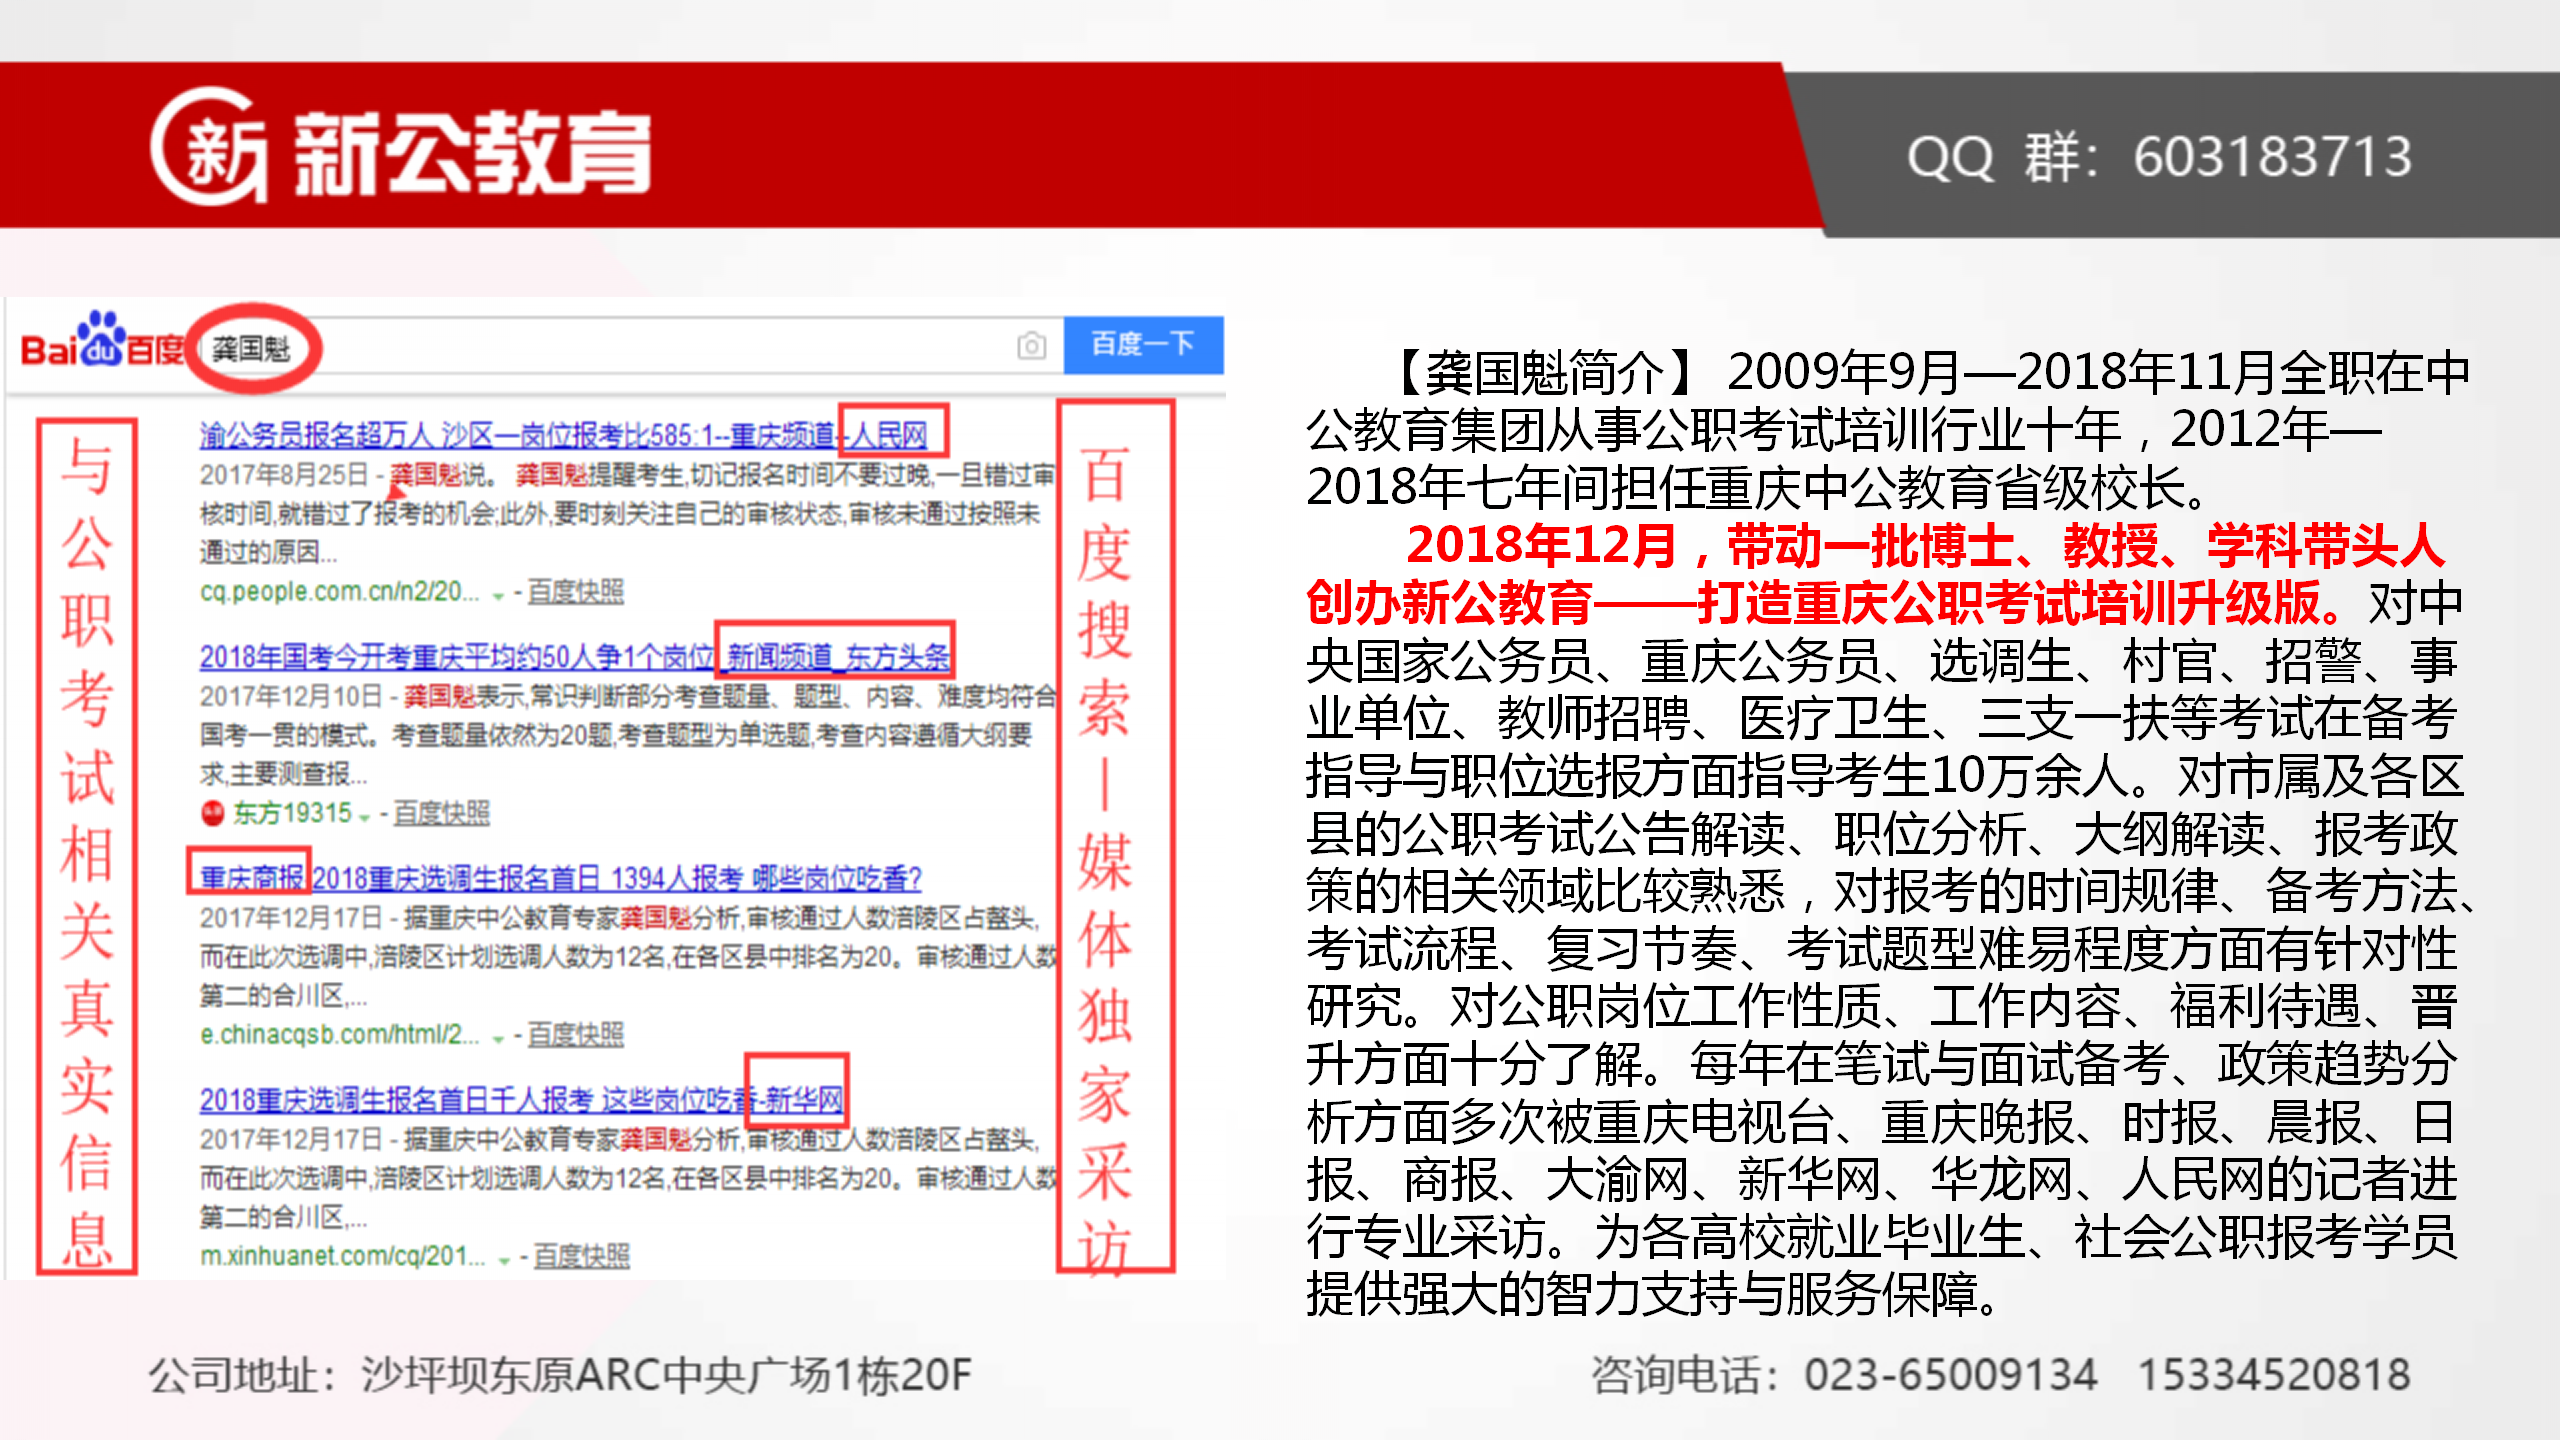Open result 渝公务员报名超万人 link
Image resolution: width=2560 pixels, height=1440 pixels.
tap(563, 435)
